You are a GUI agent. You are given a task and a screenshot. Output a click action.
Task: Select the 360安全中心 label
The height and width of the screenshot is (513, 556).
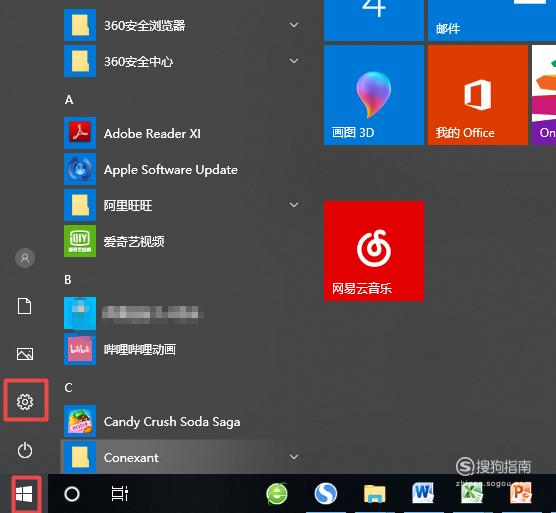[x=139, y=62]
